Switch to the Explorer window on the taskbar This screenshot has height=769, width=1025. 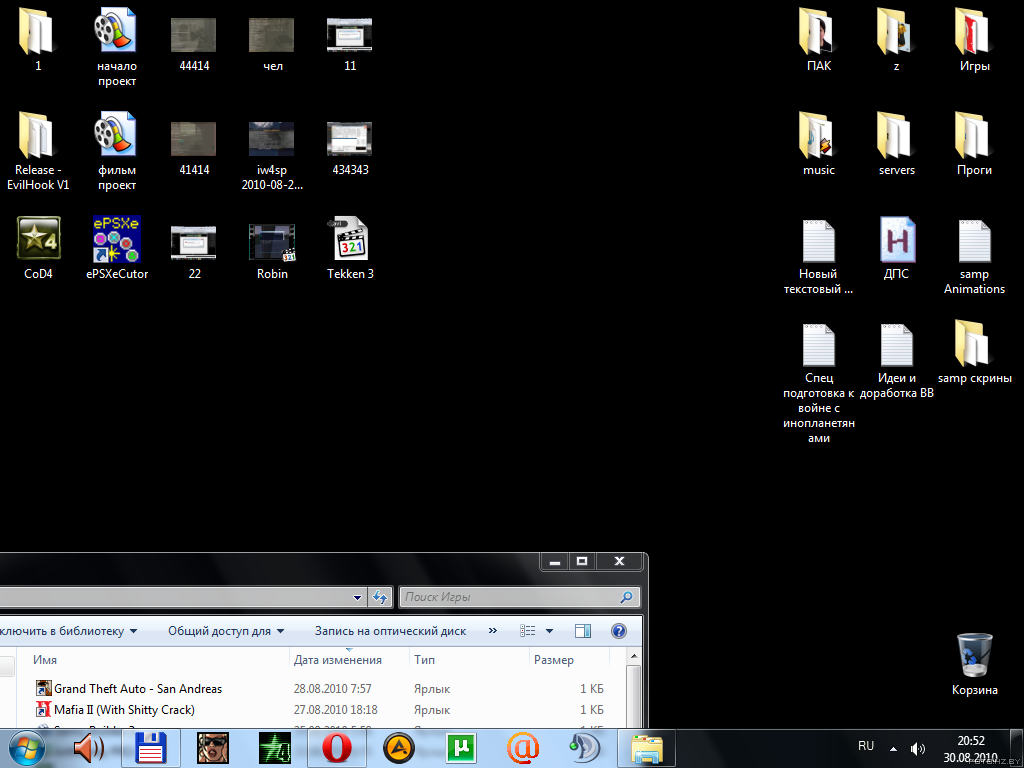coord(648,749)
